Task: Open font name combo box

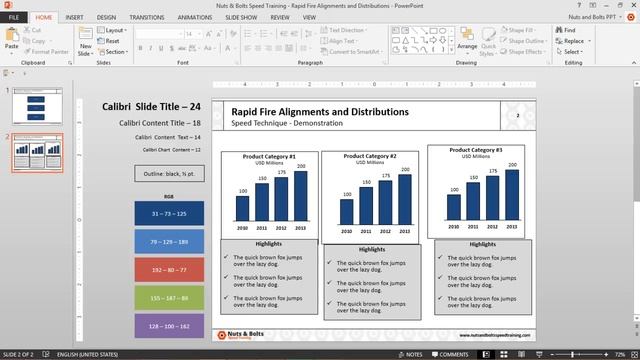Action: pos(159,34)
